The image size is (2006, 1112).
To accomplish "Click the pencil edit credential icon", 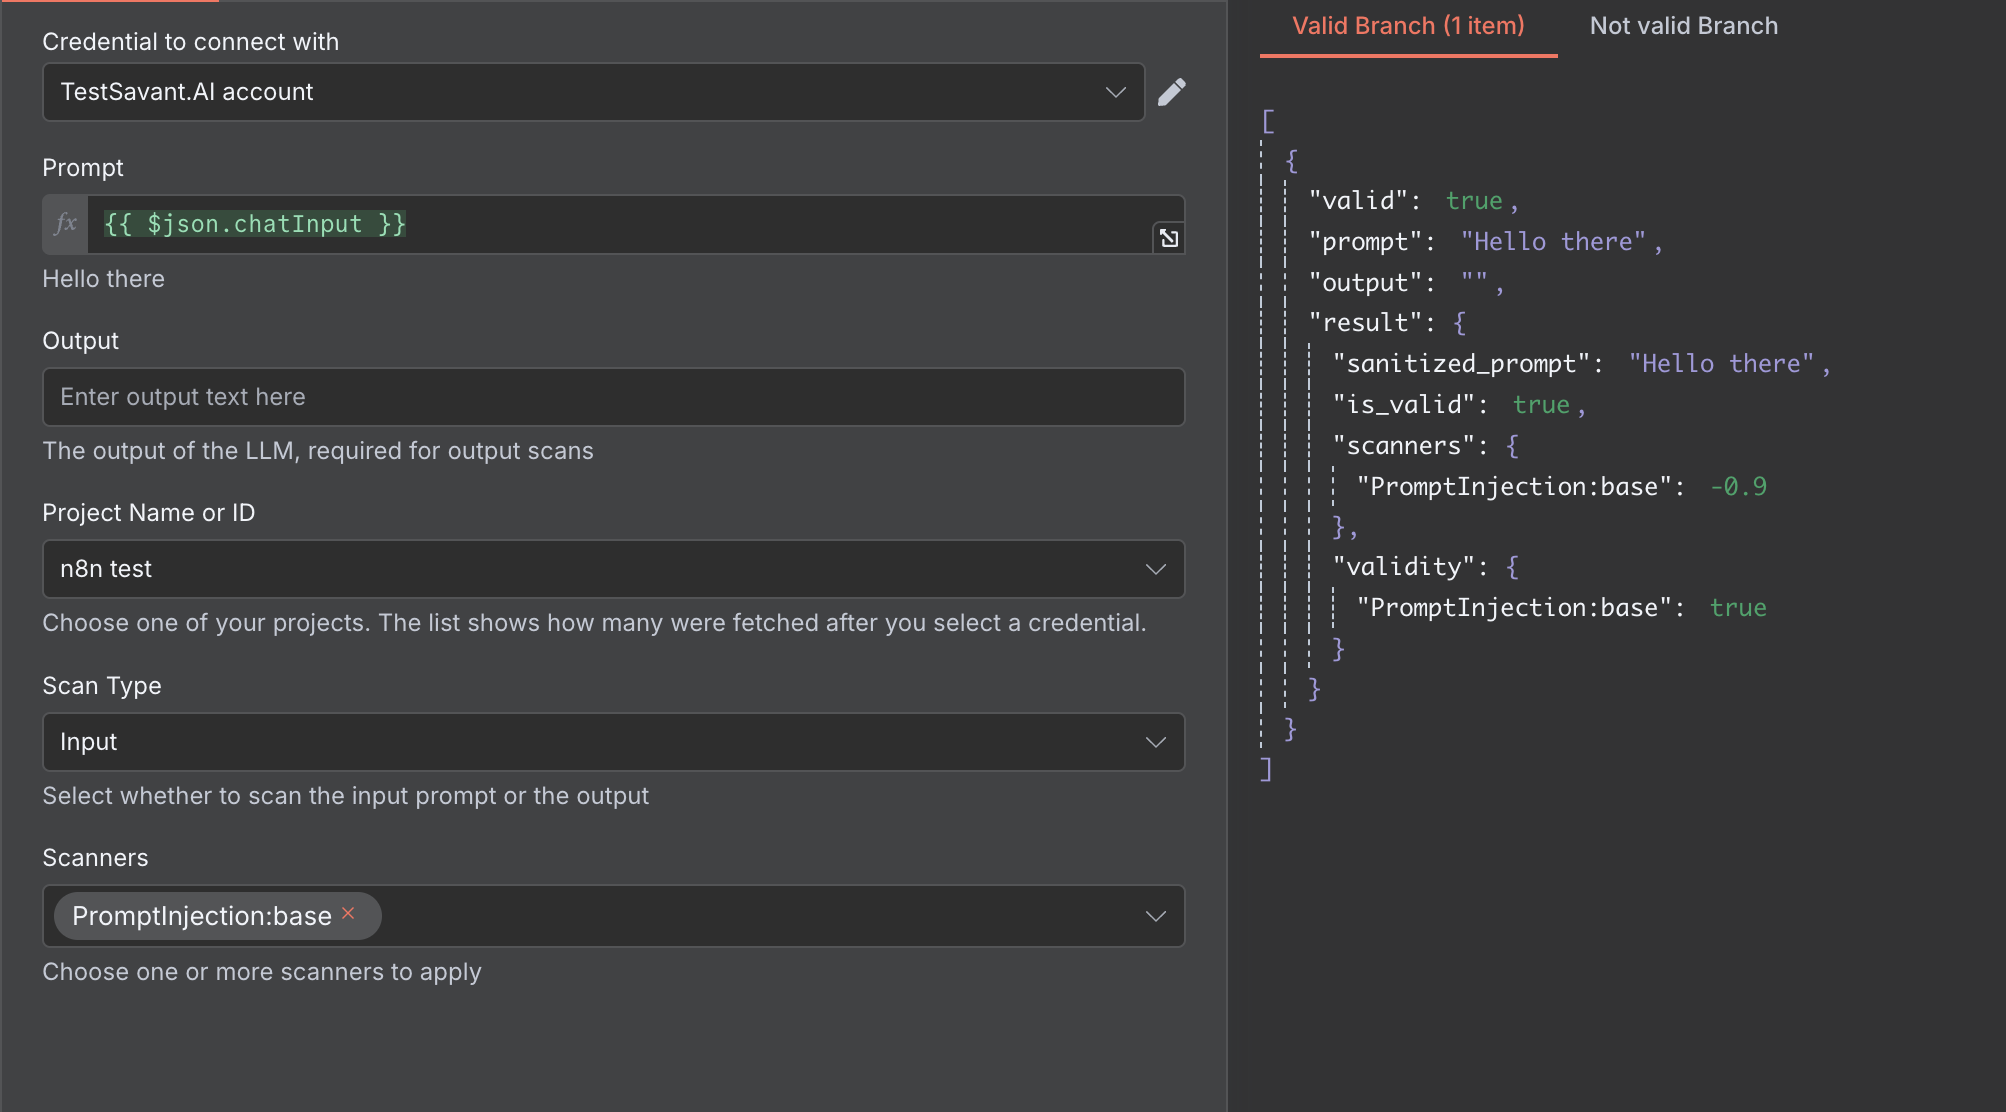I will (1171, 92).
